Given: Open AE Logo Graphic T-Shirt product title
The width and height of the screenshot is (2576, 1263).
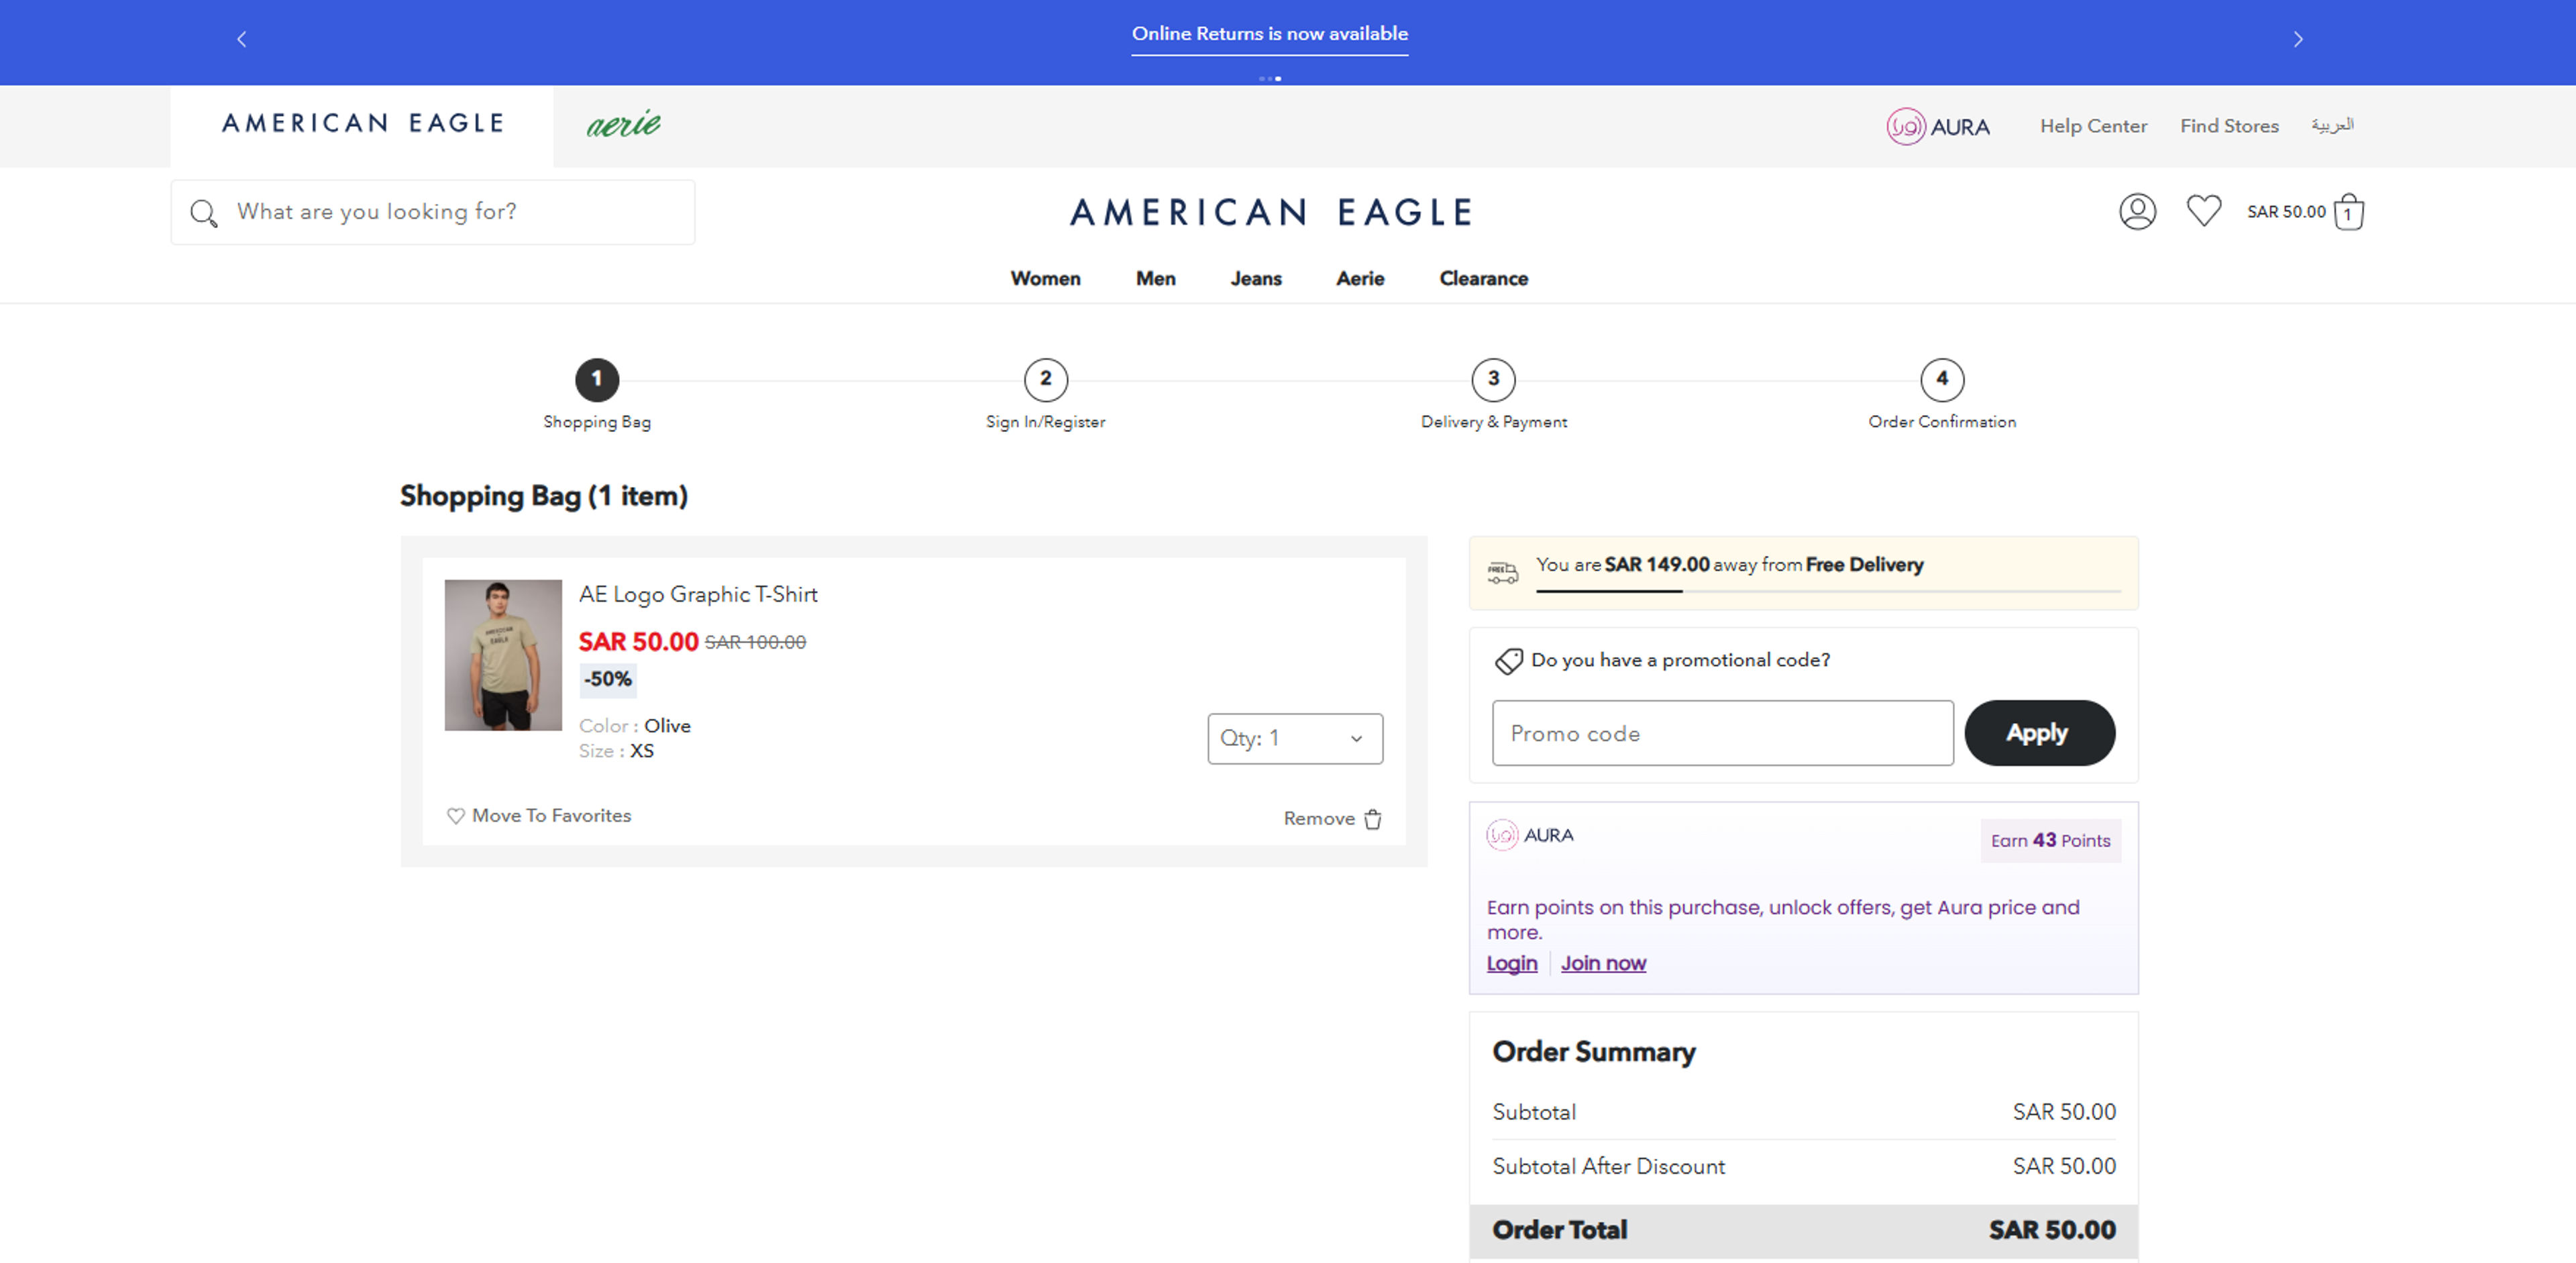Looking at the screenshot, I should tap(698, 595).
